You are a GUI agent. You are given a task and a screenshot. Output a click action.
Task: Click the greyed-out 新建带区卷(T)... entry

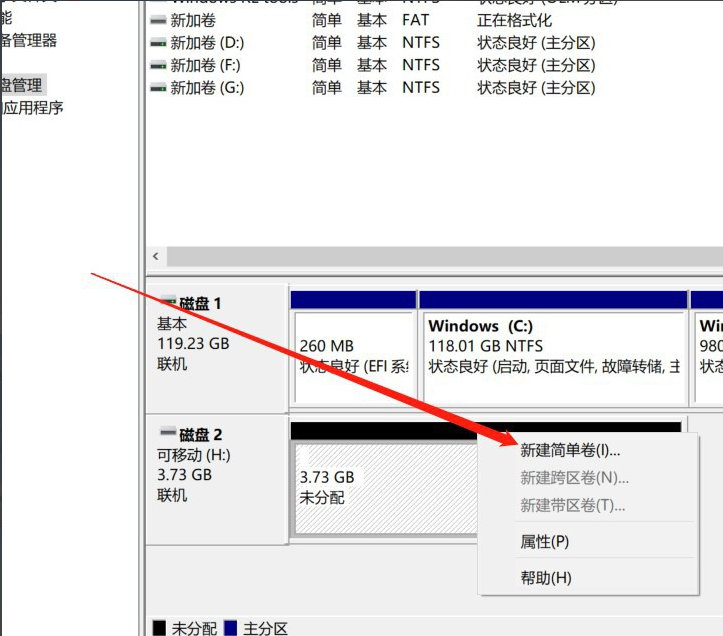click(572, 505)
